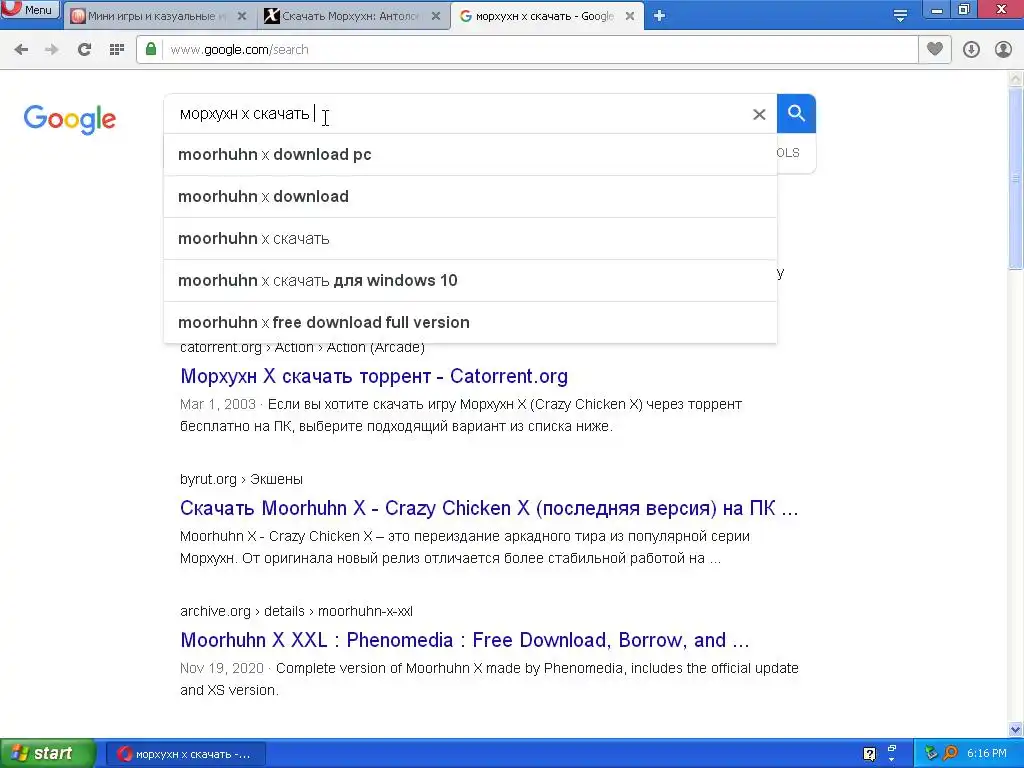Click the scrollbar up arrow
The width and height of the screenshot is (1024, 768).
1016,79
